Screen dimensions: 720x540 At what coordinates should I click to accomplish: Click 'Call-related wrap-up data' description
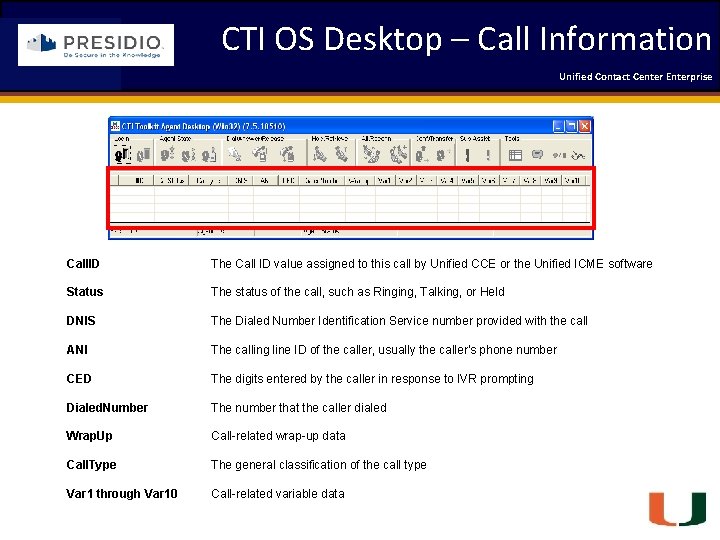tap(278, 436)
